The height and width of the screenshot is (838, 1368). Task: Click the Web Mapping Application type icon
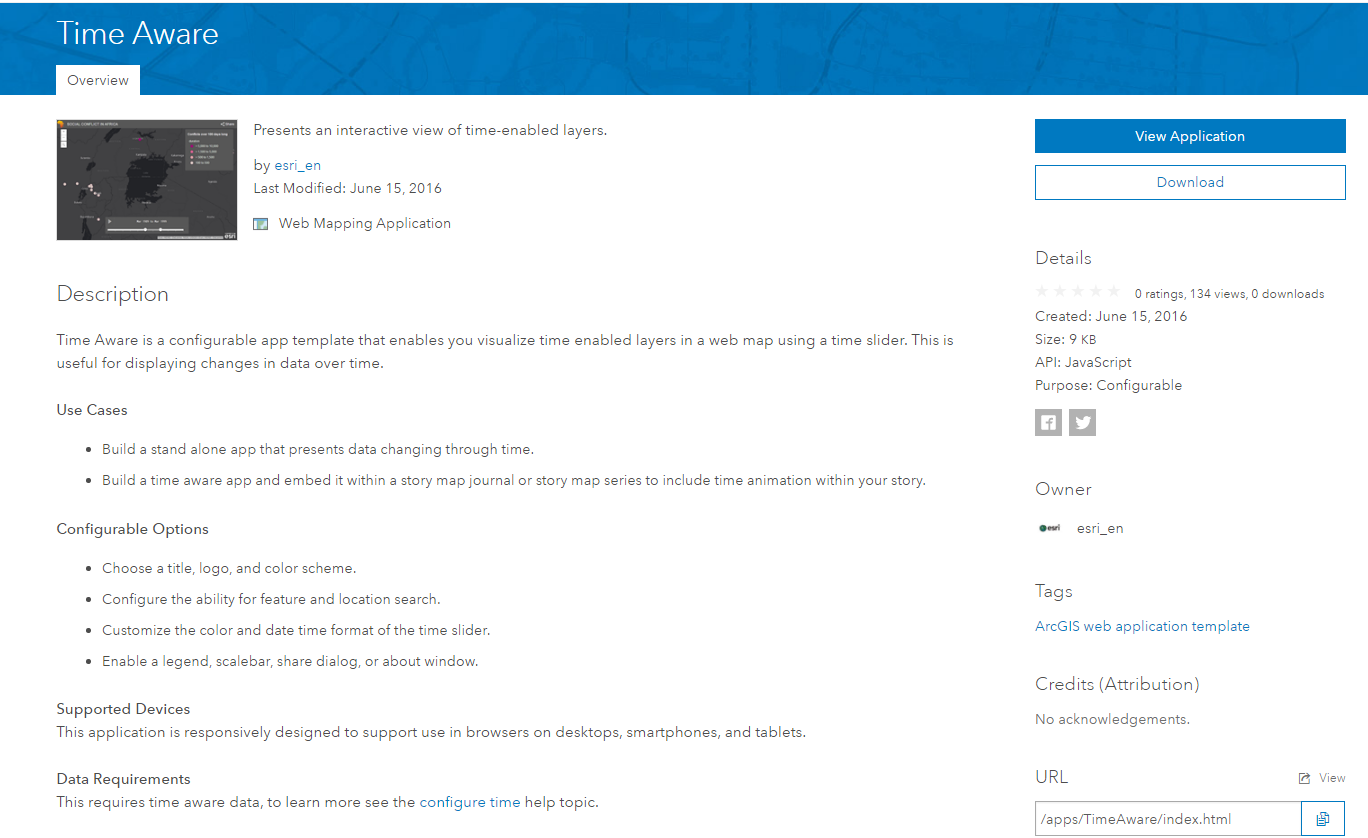[261, 224]
